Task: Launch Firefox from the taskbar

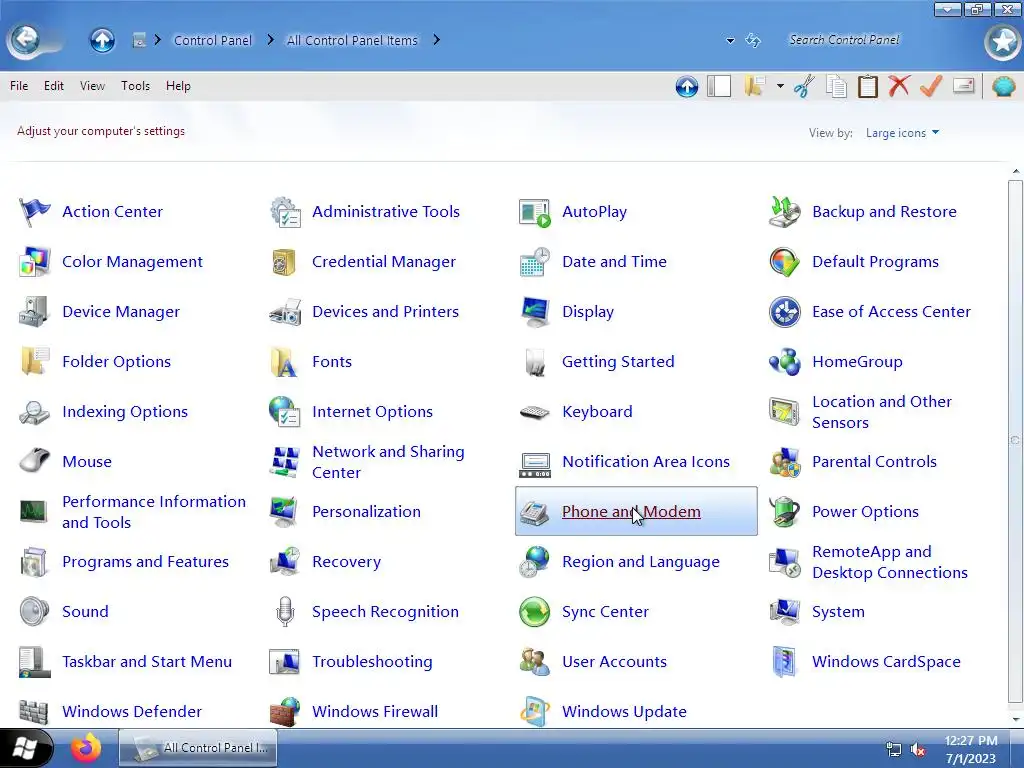Action: point(86,748)
